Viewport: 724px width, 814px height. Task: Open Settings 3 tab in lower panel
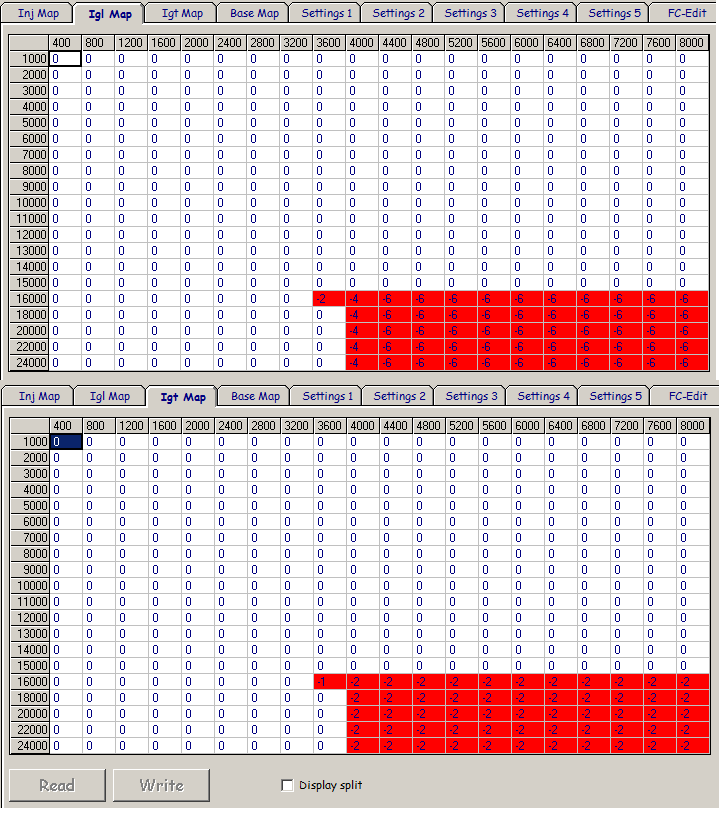coord(470,396)
